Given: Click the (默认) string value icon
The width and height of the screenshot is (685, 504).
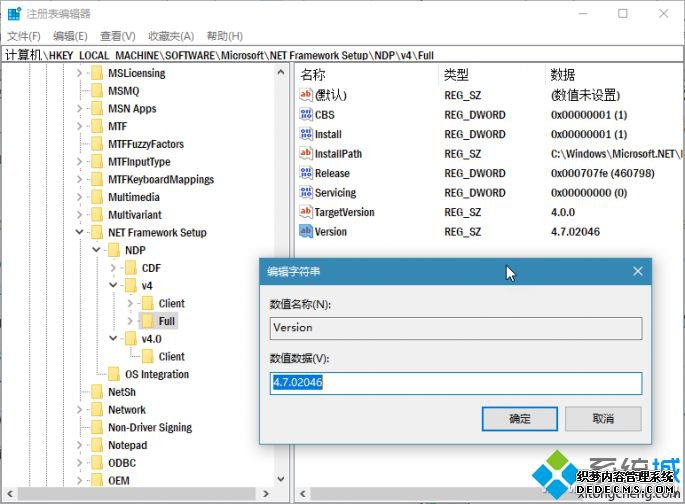Looking at the screenshot, I should pos(305,95).
